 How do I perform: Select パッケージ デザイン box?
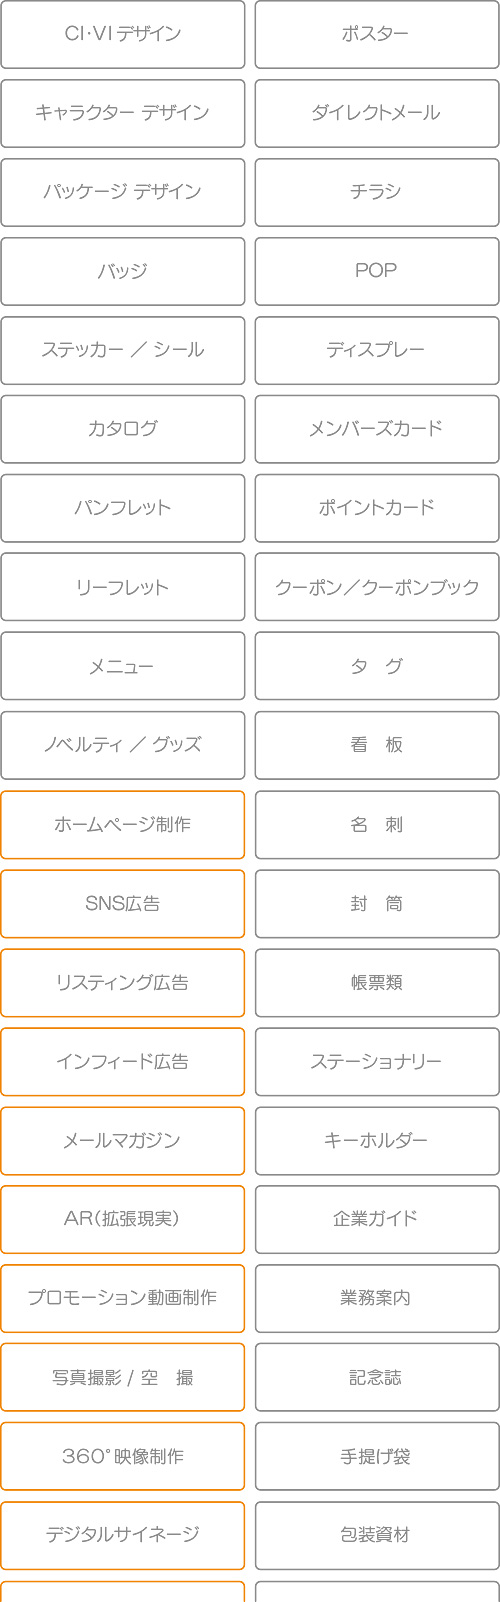tap(122, 192)
